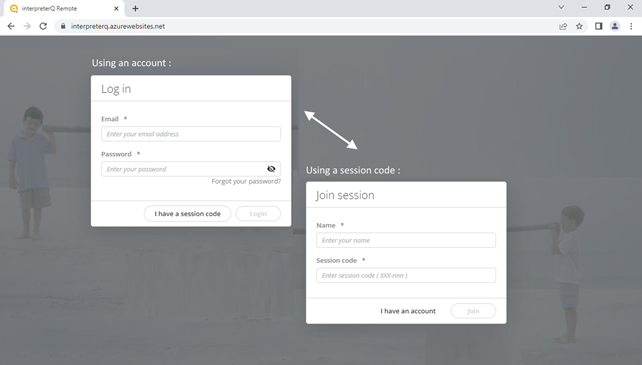Open the Chrome profile avatar icon
Image resolution: width=642 pixels, height=365 pixels.
click(x=615, y=26)
